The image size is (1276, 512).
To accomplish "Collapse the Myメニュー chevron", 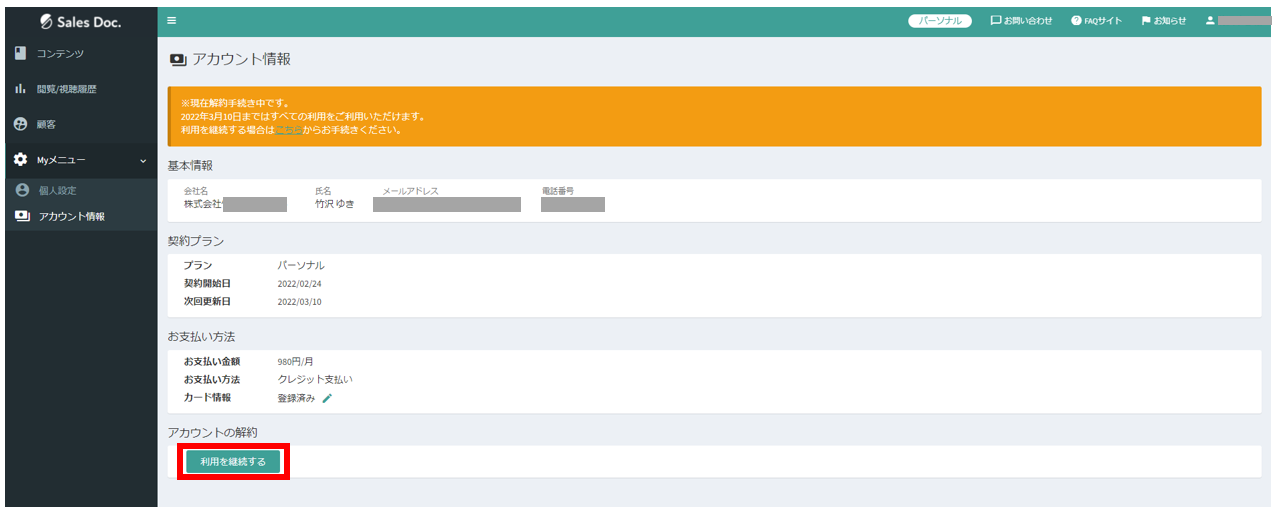I will [x=143, y=160].
